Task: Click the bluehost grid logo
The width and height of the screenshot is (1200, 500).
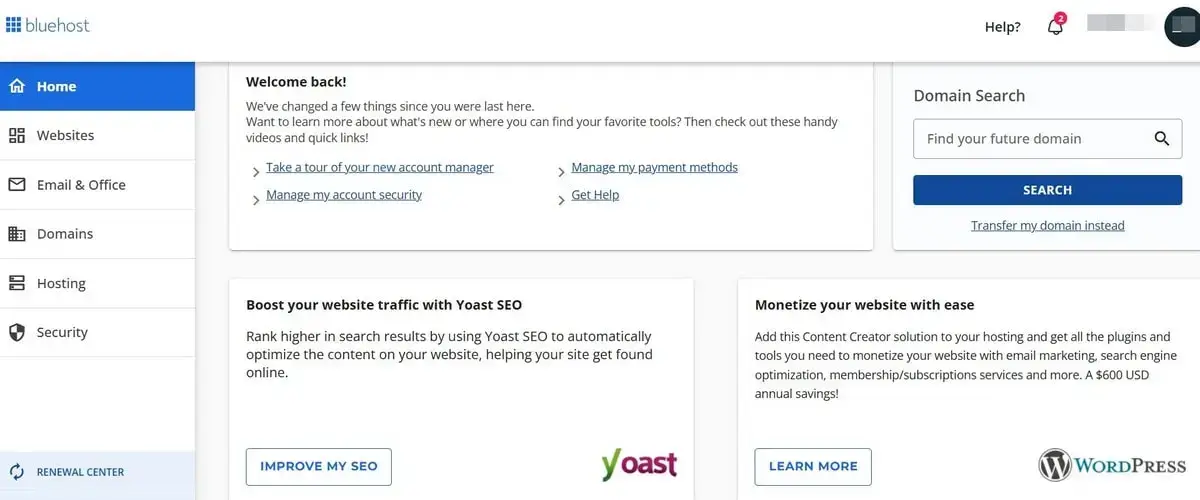Action: (x=13, y=24)
